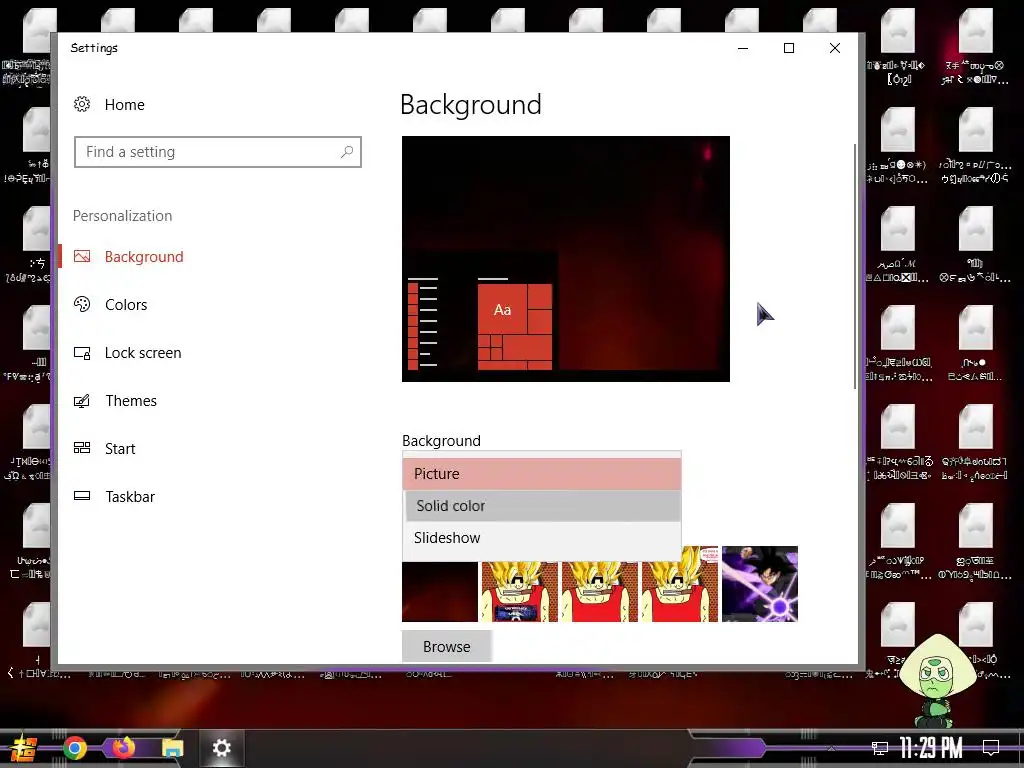
Task: Launch Google Chrome from the taskbar
Action: click(75, 748)
